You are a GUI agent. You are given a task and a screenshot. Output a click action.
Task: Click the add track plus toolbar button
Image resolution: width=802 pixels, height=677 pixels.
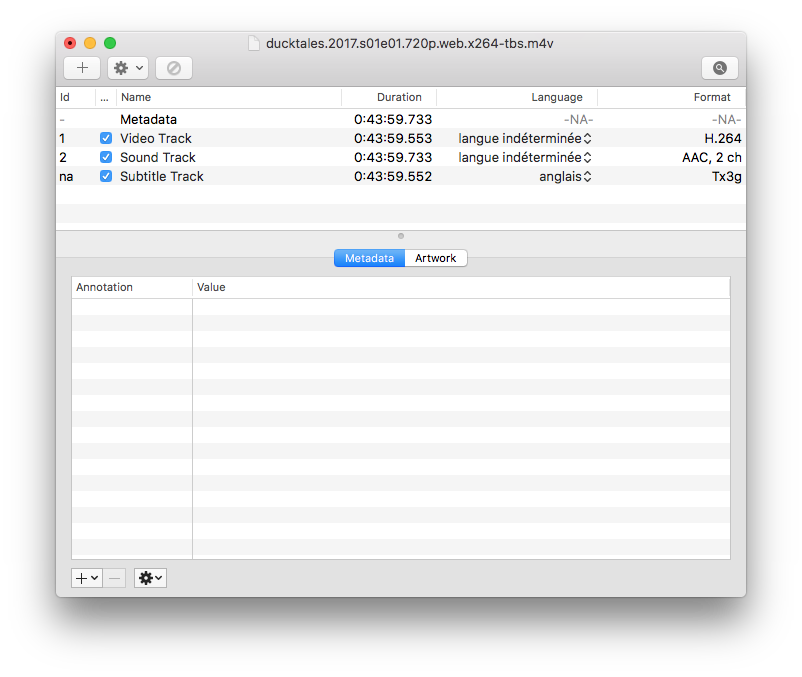click(82, 68)
